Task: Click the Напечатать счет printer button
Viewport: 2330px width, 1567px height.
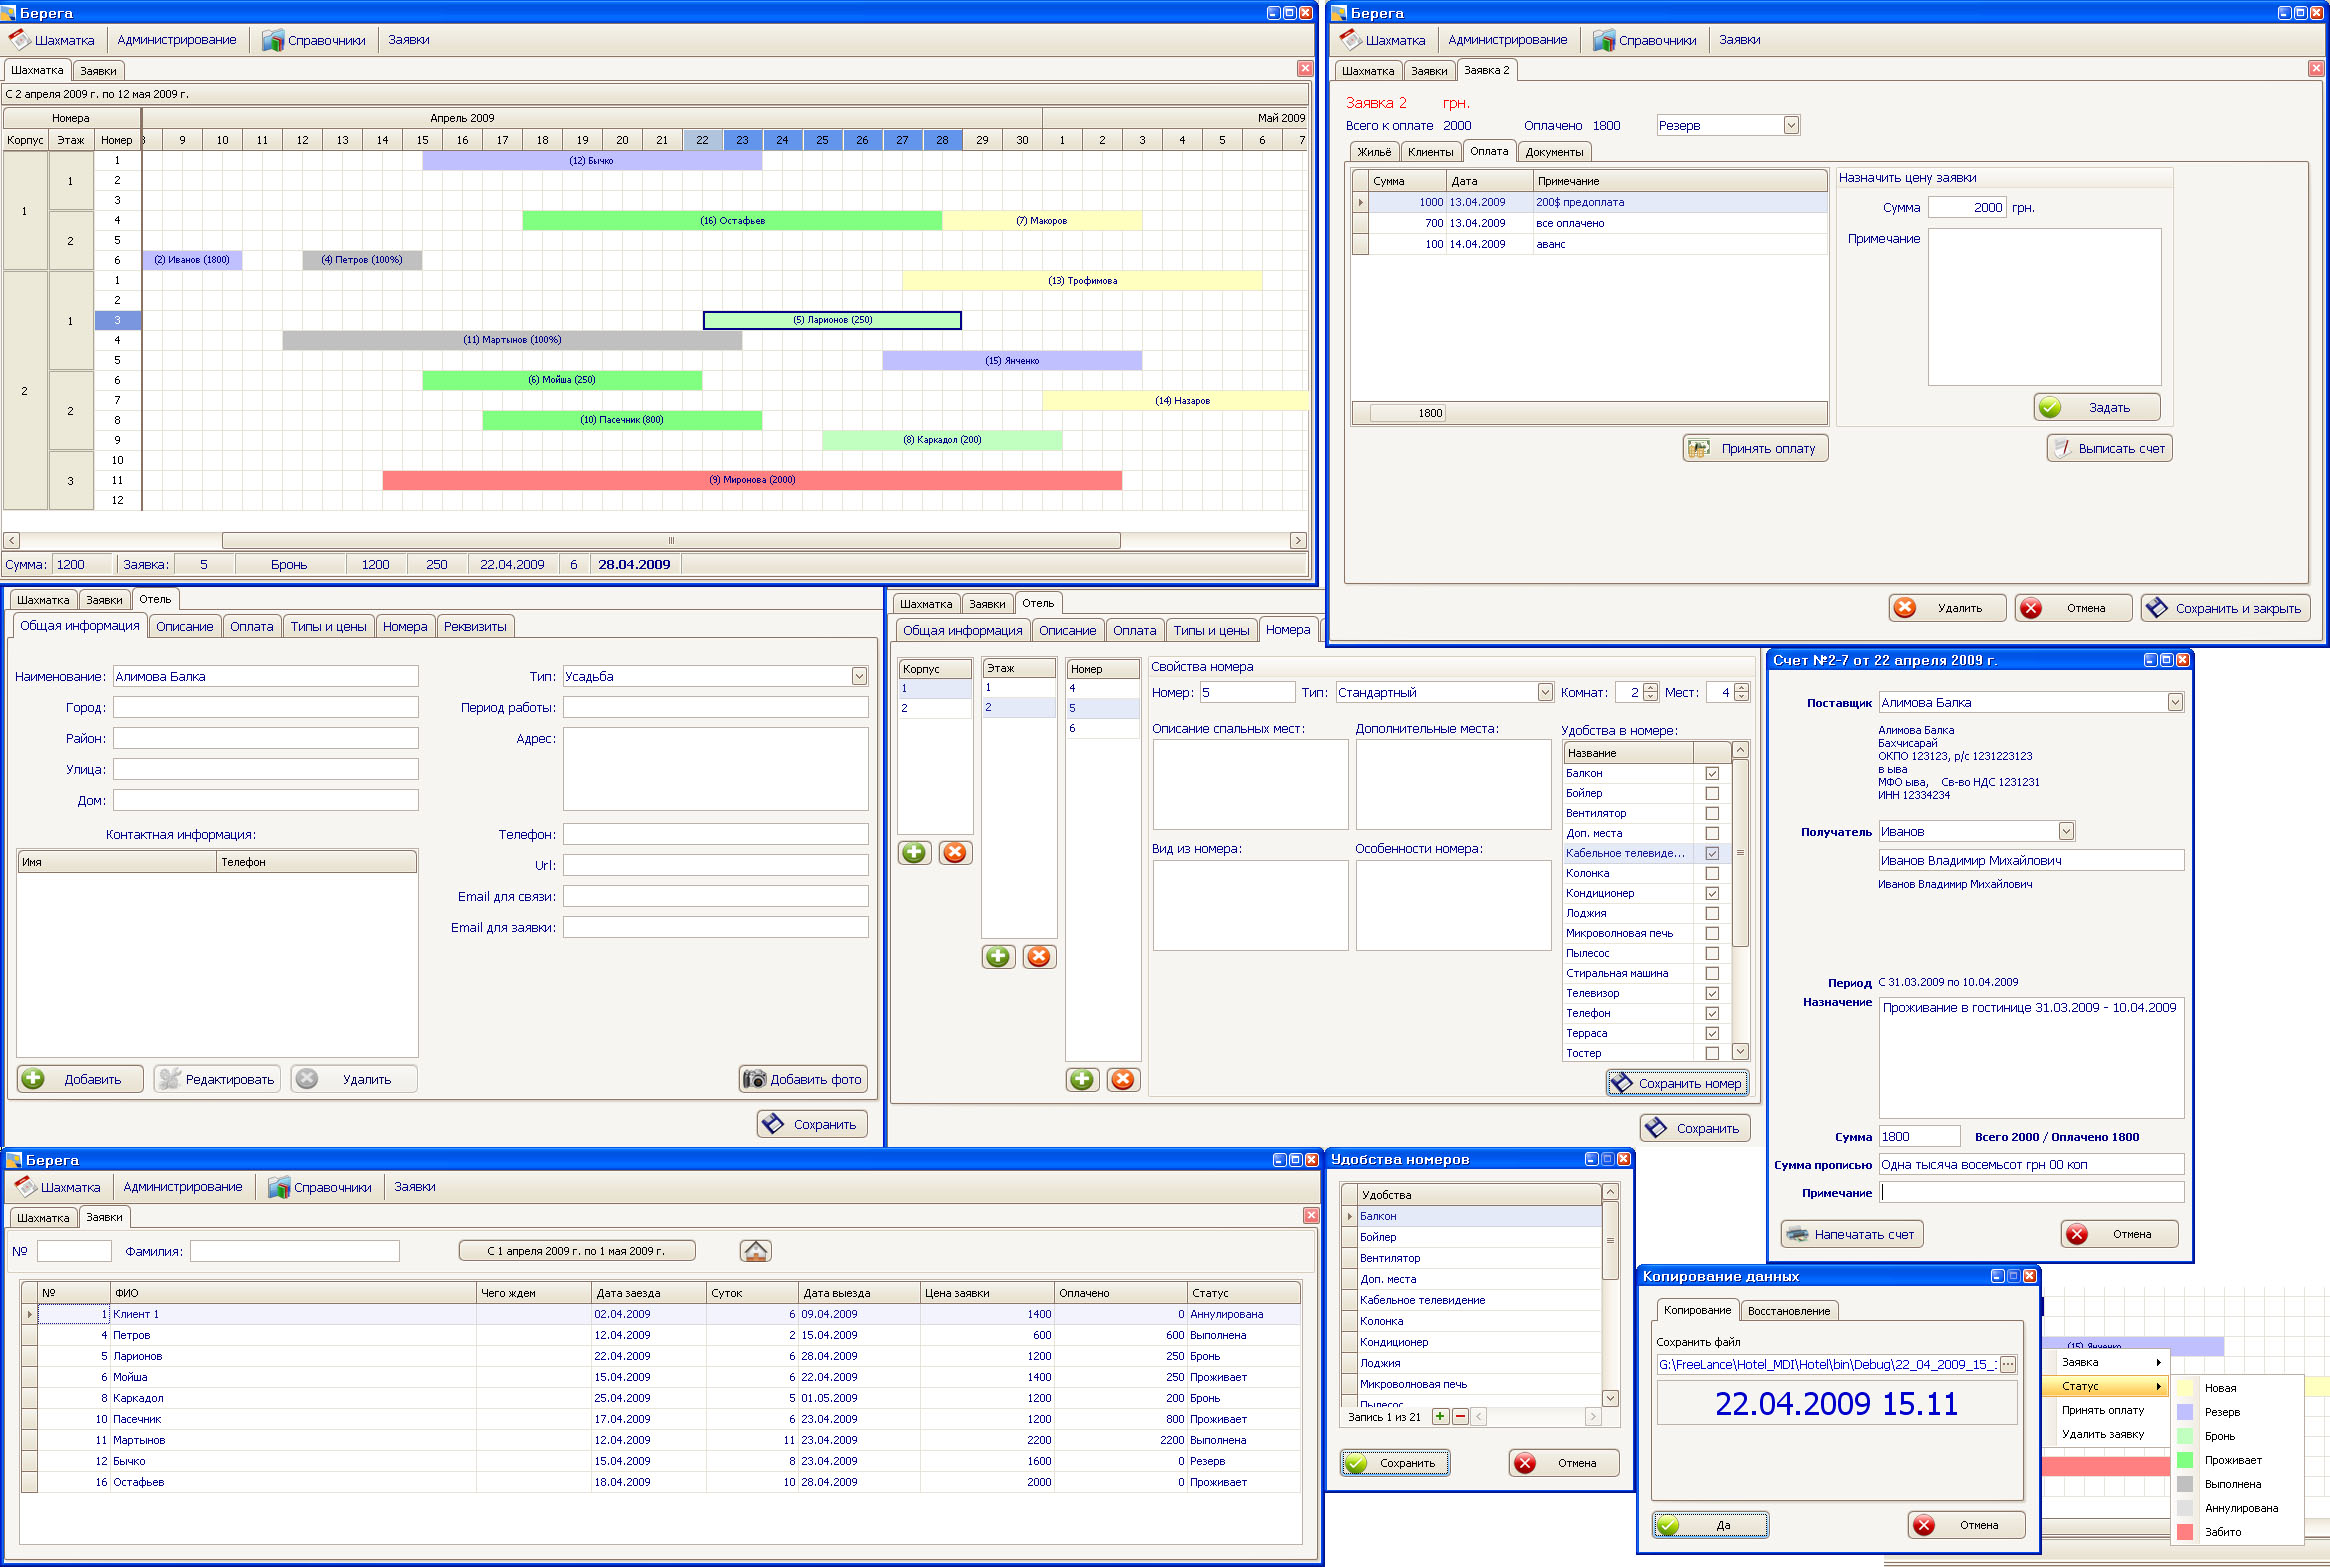Action: (1851, 1234)
